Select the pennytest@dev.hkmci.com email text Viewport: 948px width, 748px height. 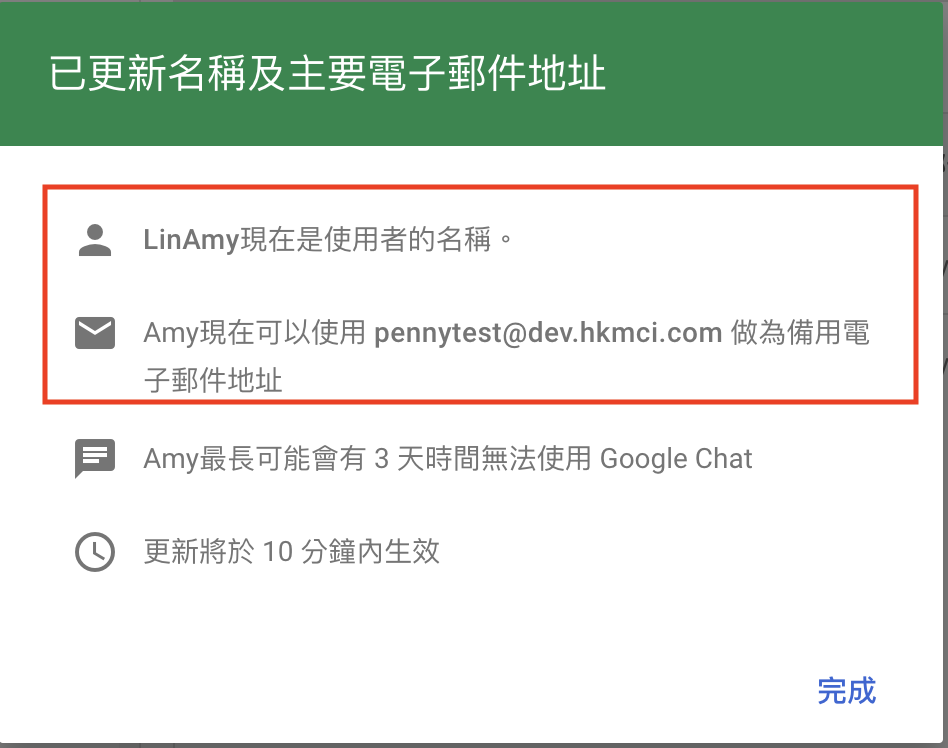548,333
